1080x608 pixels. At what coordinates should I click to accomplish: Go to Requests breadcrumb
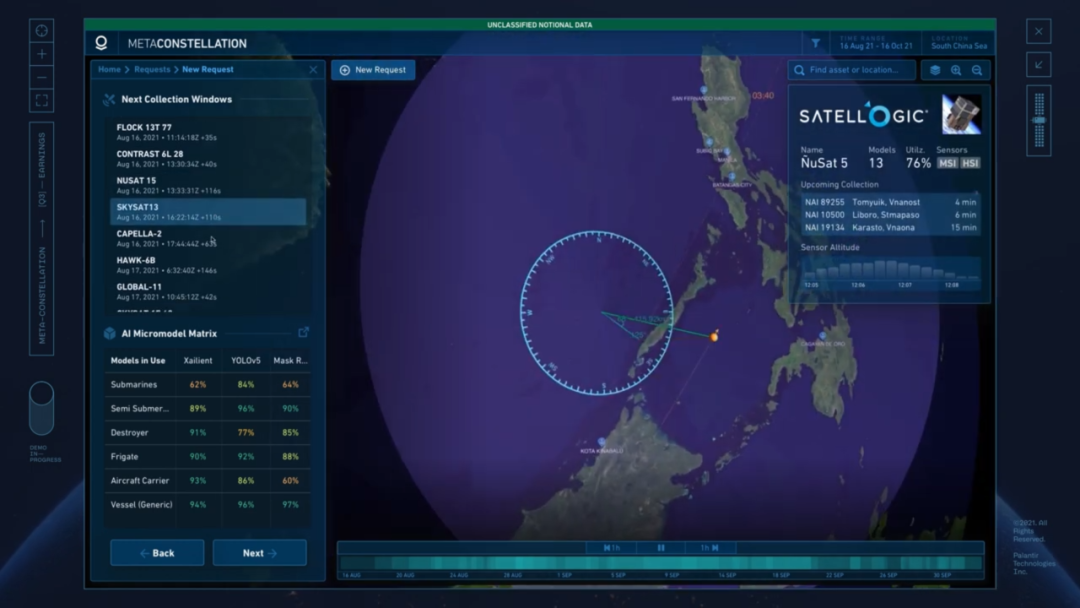click(x=152, y=70)
